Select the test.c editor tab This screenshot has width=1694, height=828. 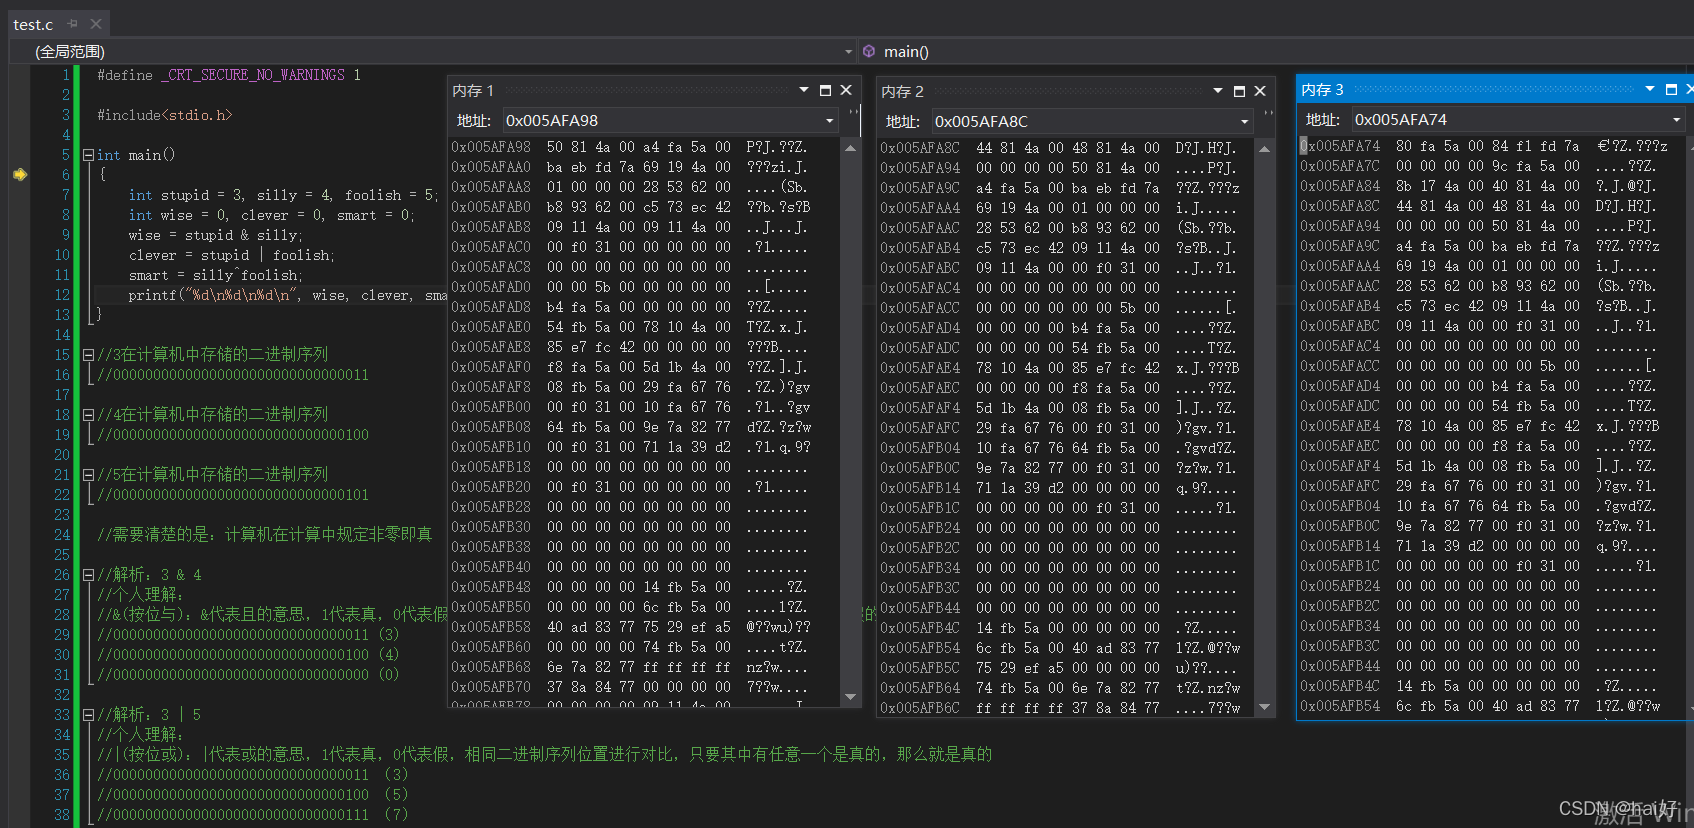[33, 24]
